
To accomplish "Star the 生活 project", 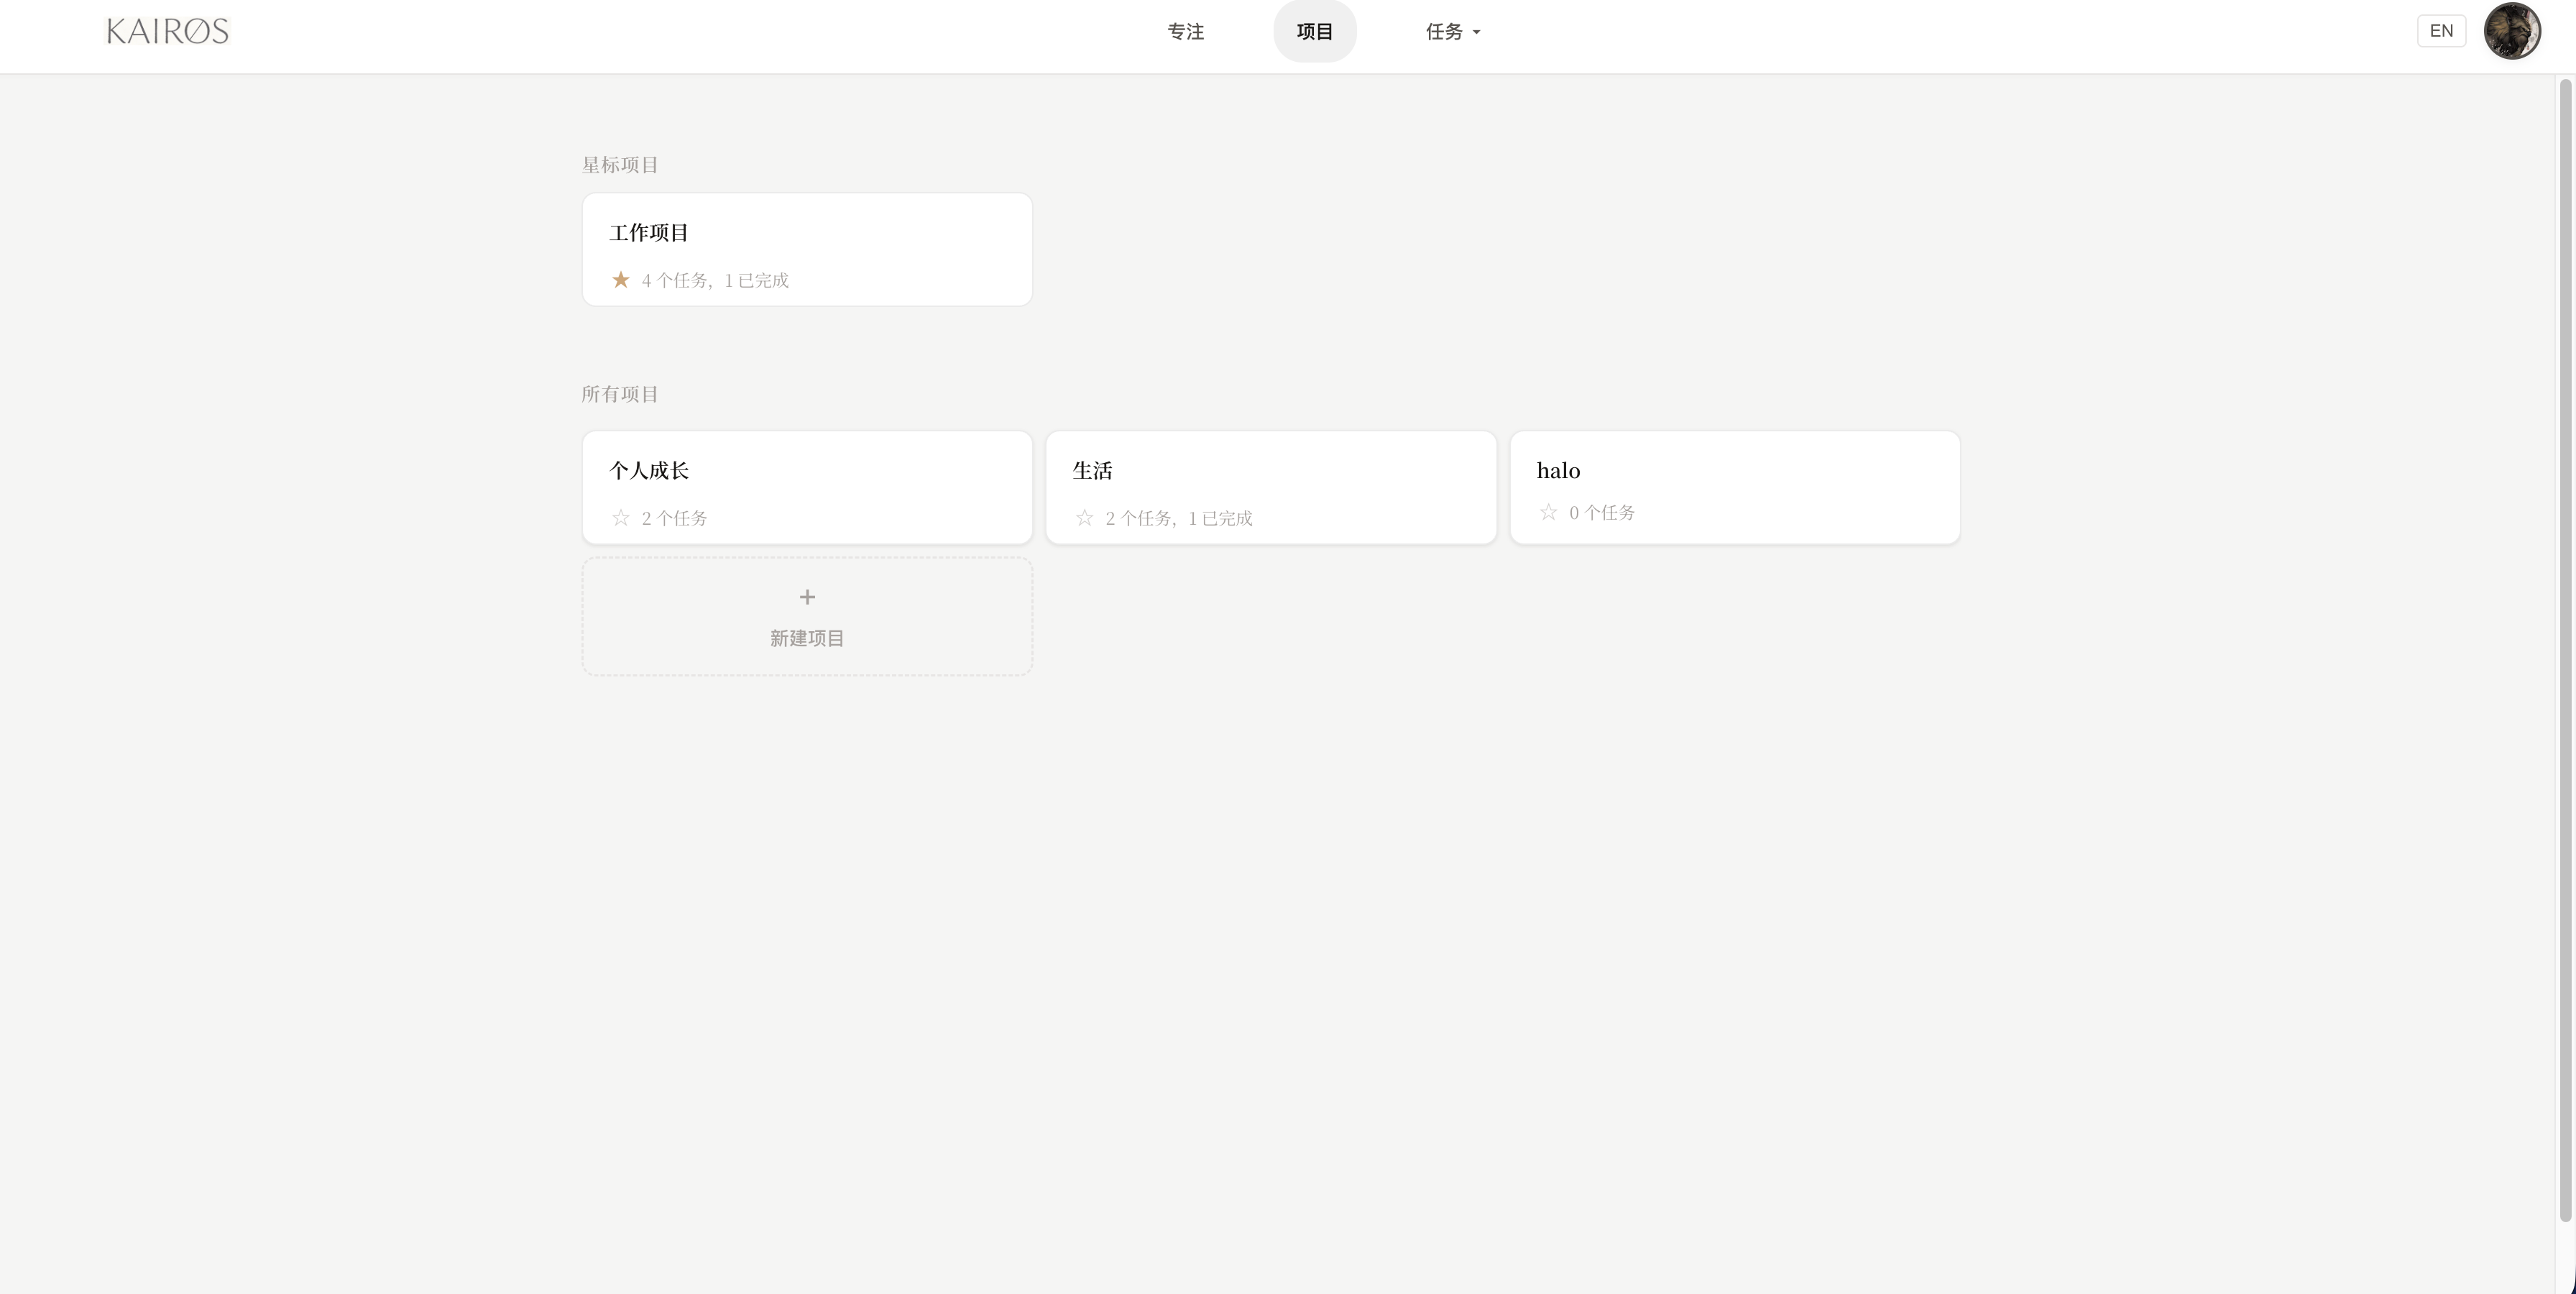I will tap(1084, 518).
